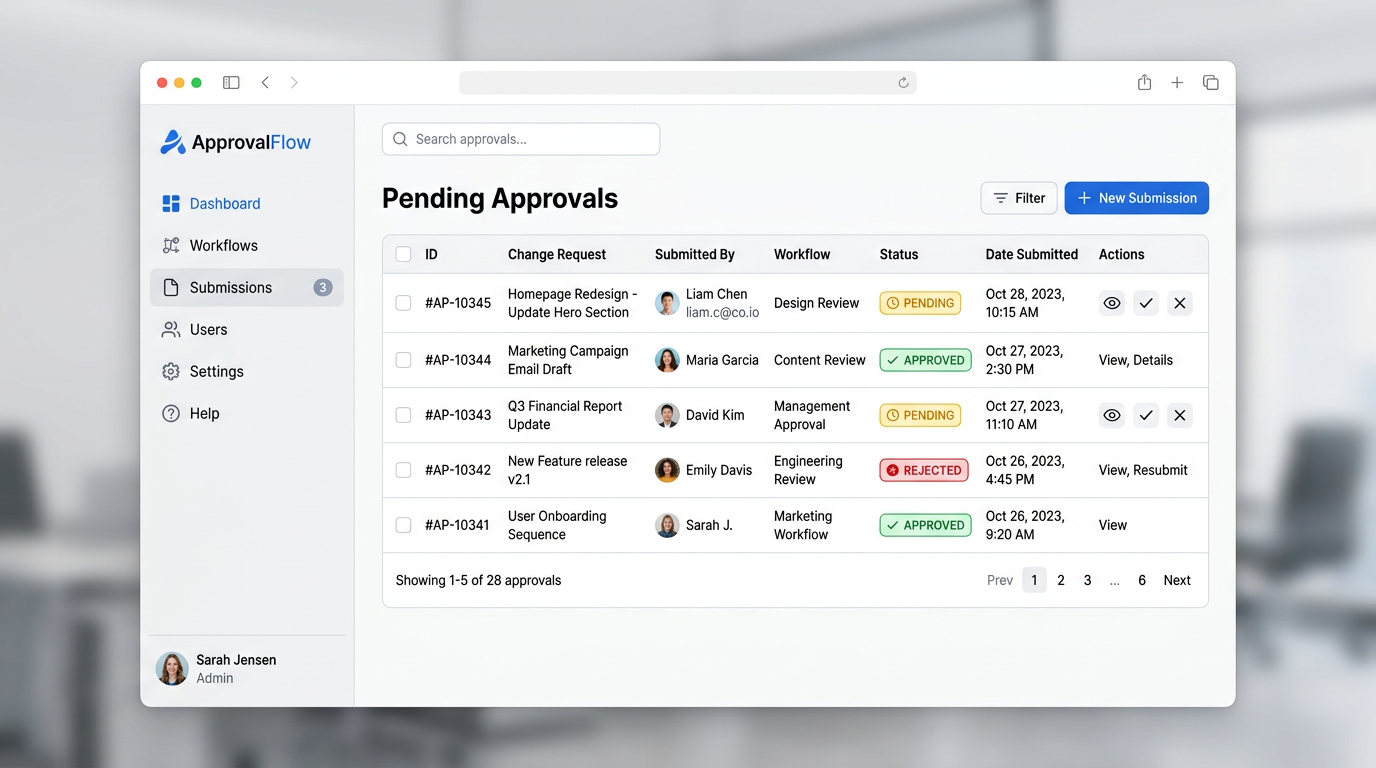The image size is (1376, 768).
Task: Open the Users section icon
Action: (170, 329)
